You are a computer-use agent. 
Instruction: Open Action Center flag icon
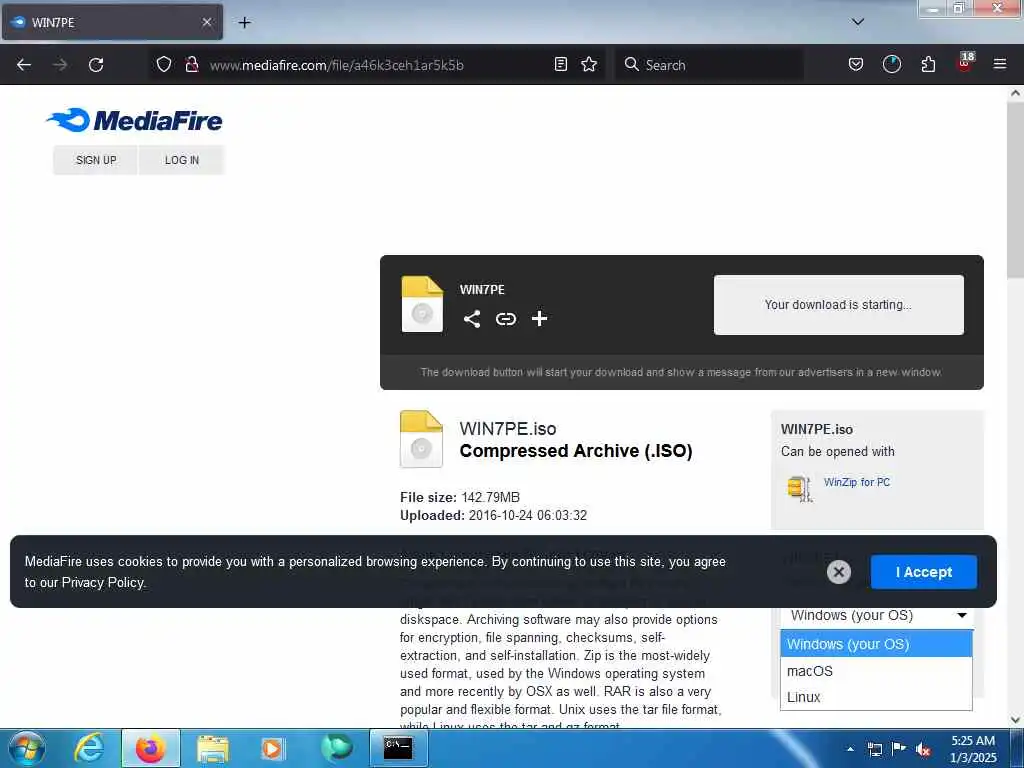point(899,749)
